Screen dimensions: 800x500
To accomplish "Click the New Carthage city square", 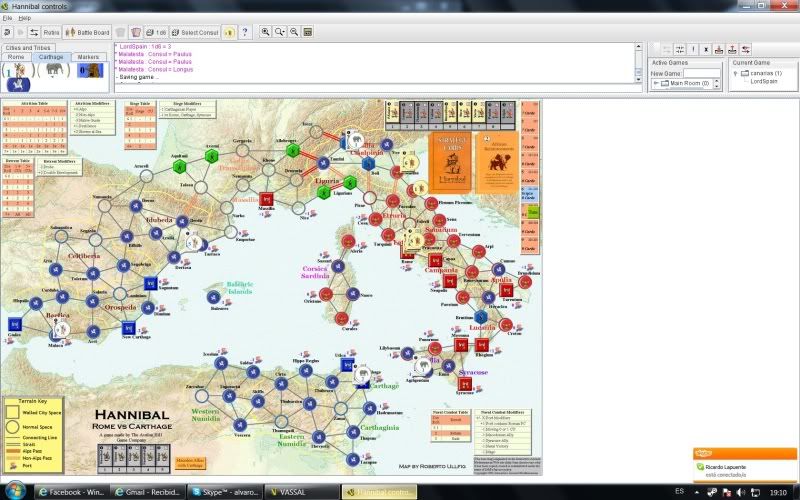I will click(128, 327).
